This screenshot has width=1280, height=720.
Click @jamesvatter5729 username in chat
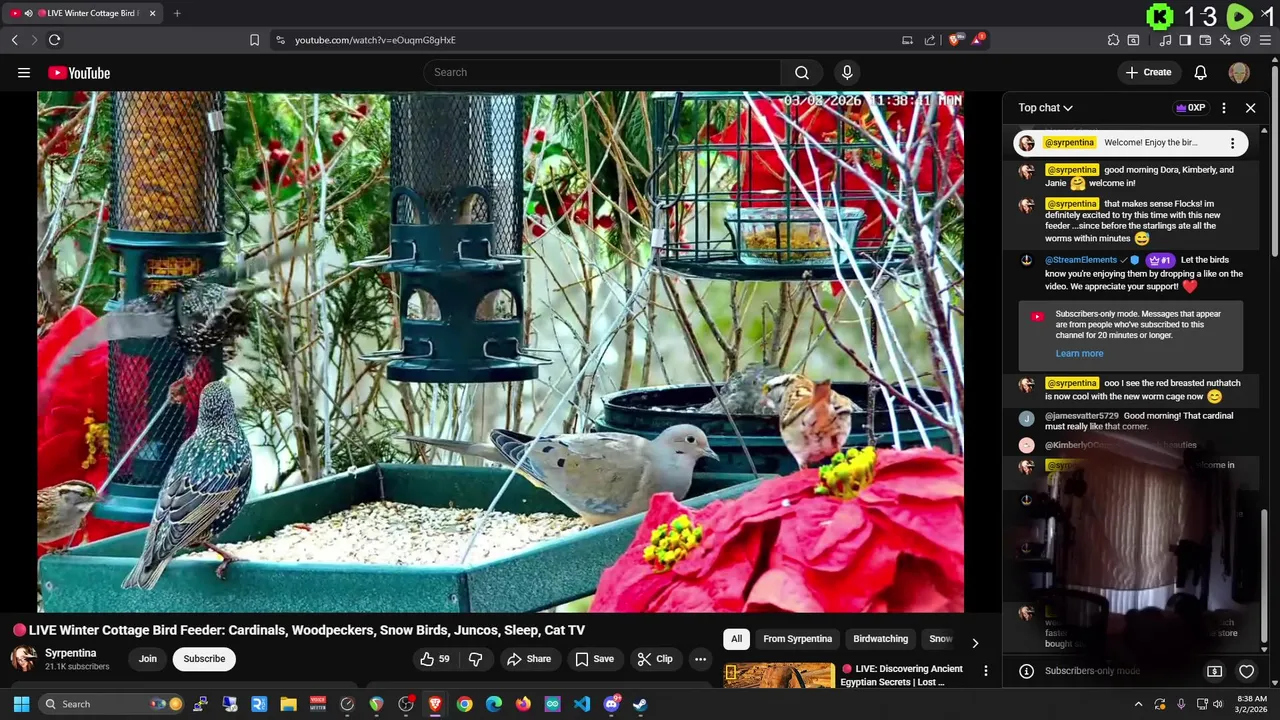1082,416
